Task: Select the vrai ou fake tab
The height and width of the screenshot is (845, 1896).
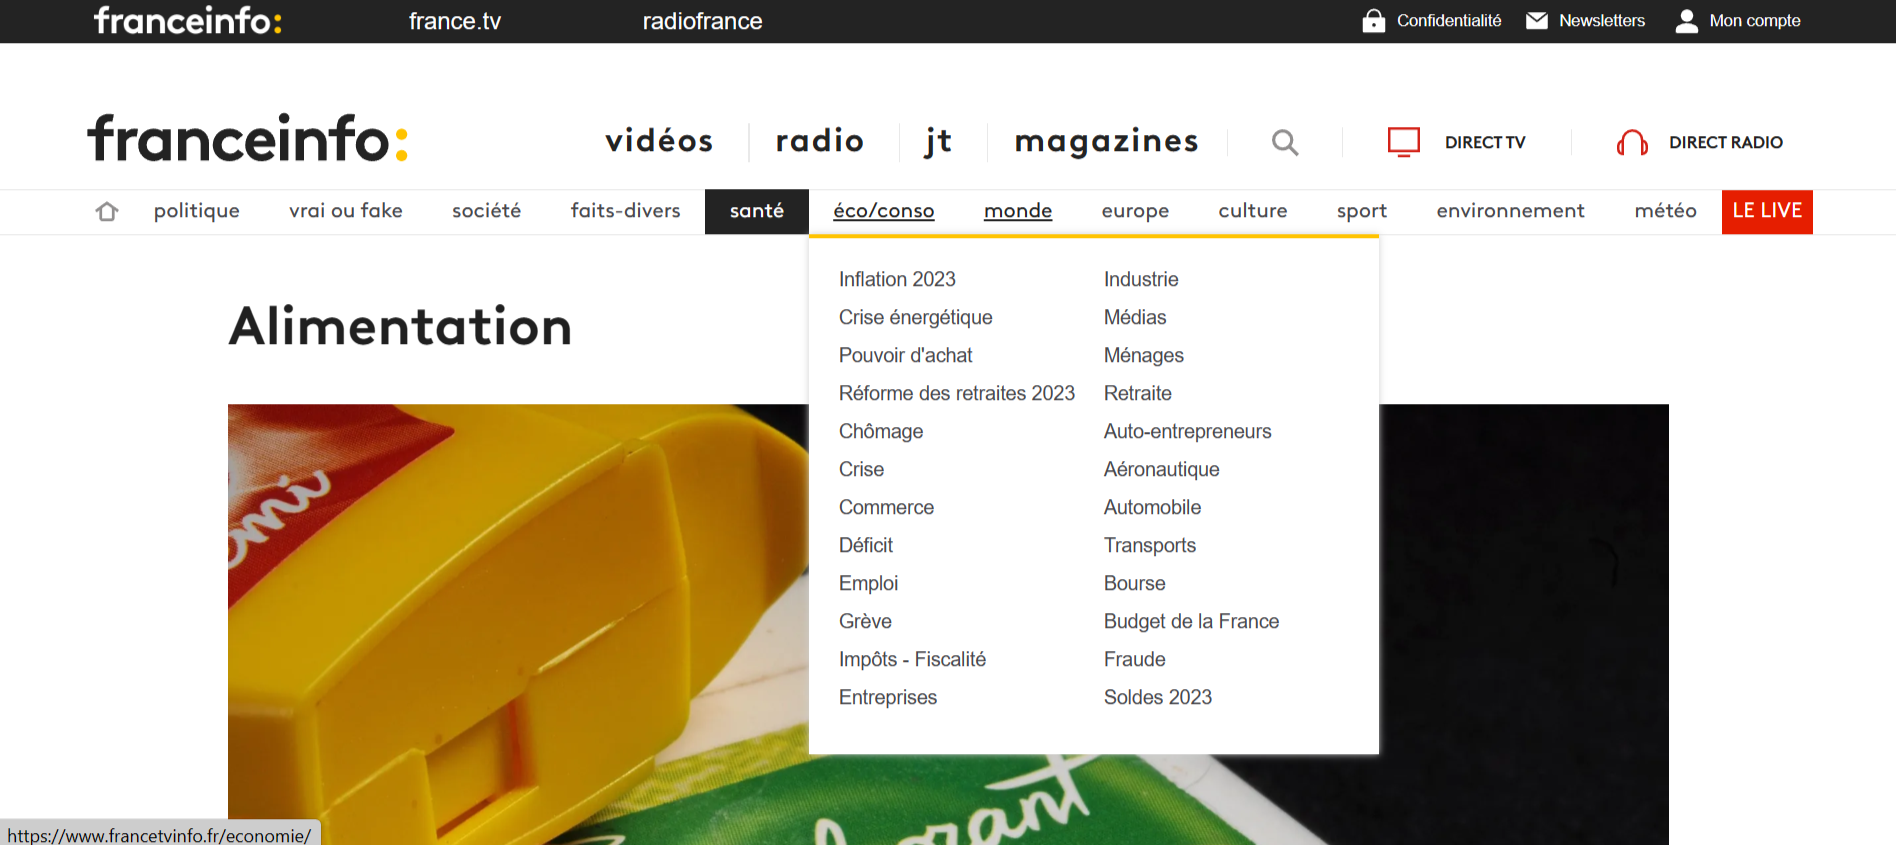Action: [346, 211]
